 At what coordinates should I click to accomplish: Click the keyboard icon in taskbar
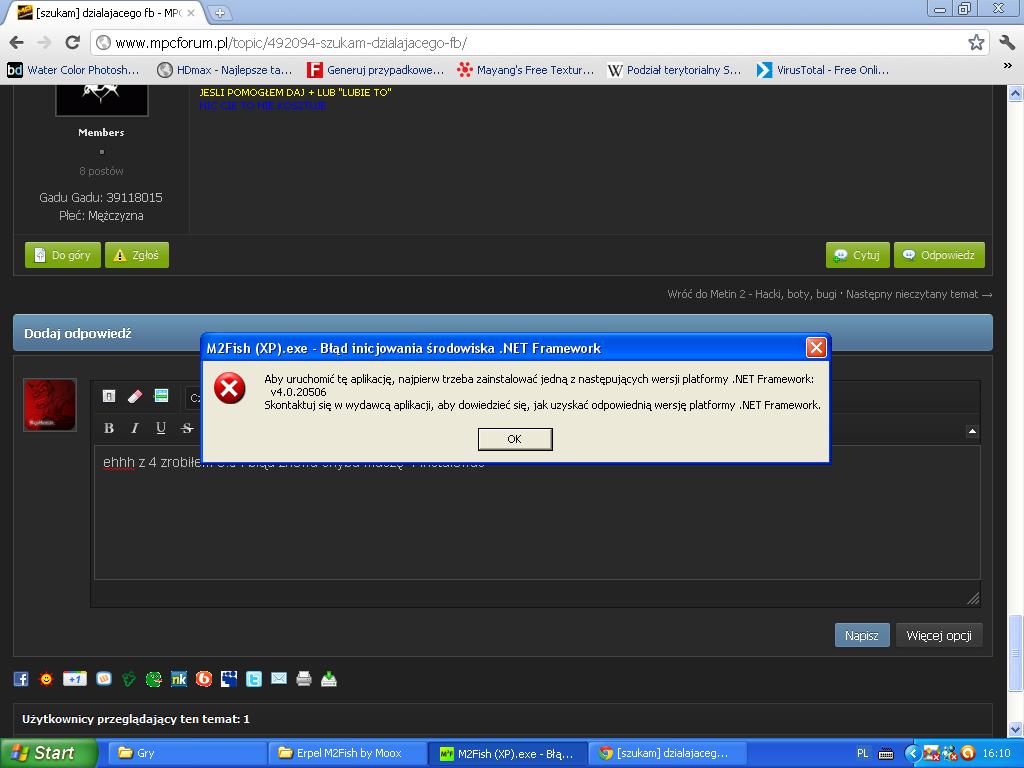tap(886, 754)
